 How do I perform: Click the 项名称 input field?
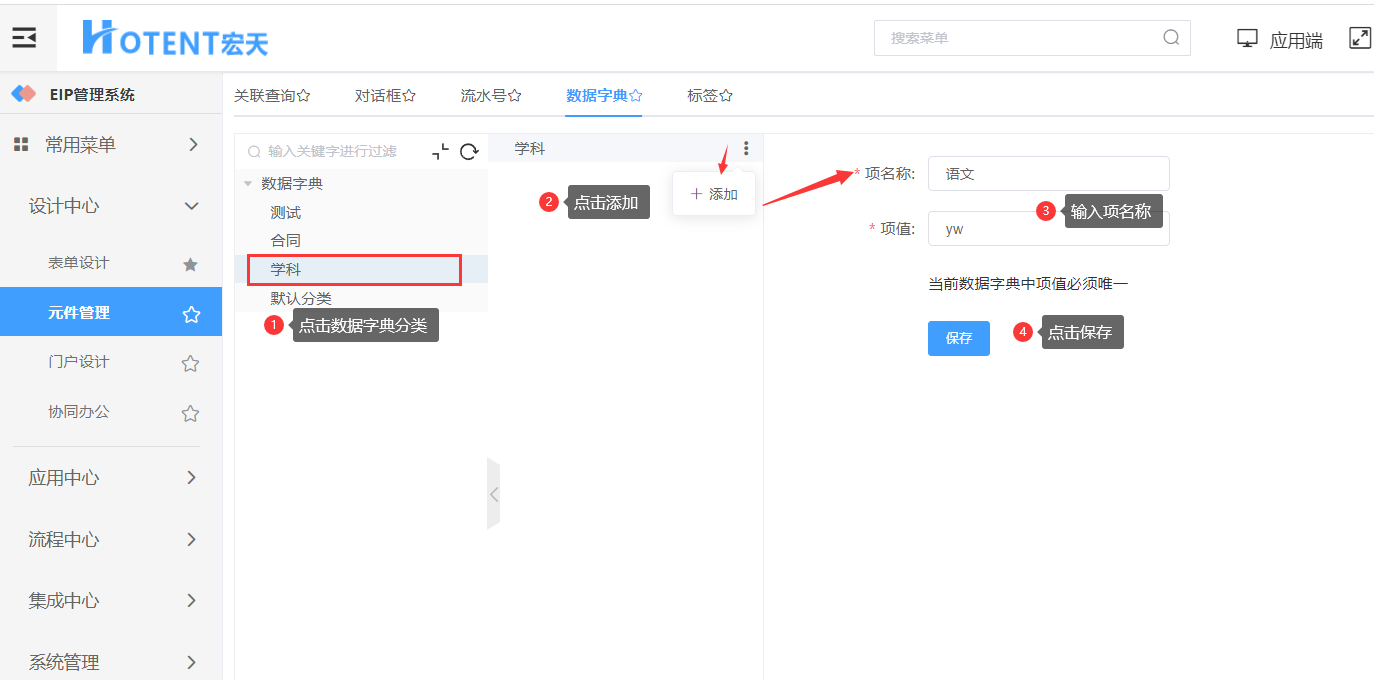(x=1048, y=173)
